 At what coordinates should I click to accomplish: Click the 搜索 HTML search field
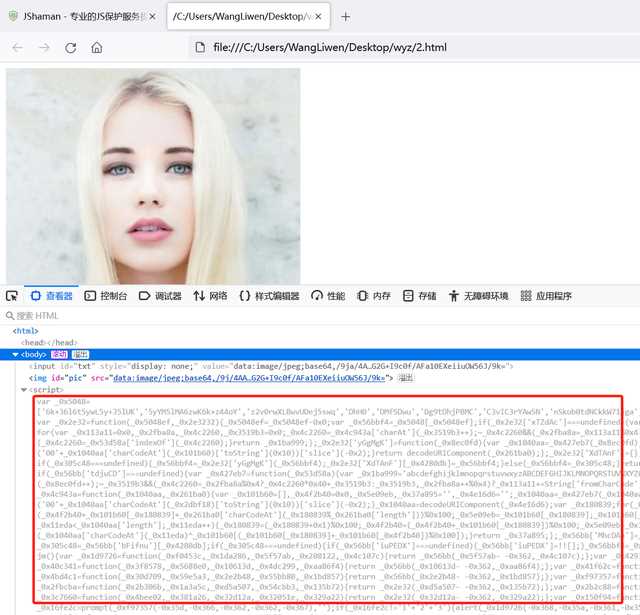point(320,316)
